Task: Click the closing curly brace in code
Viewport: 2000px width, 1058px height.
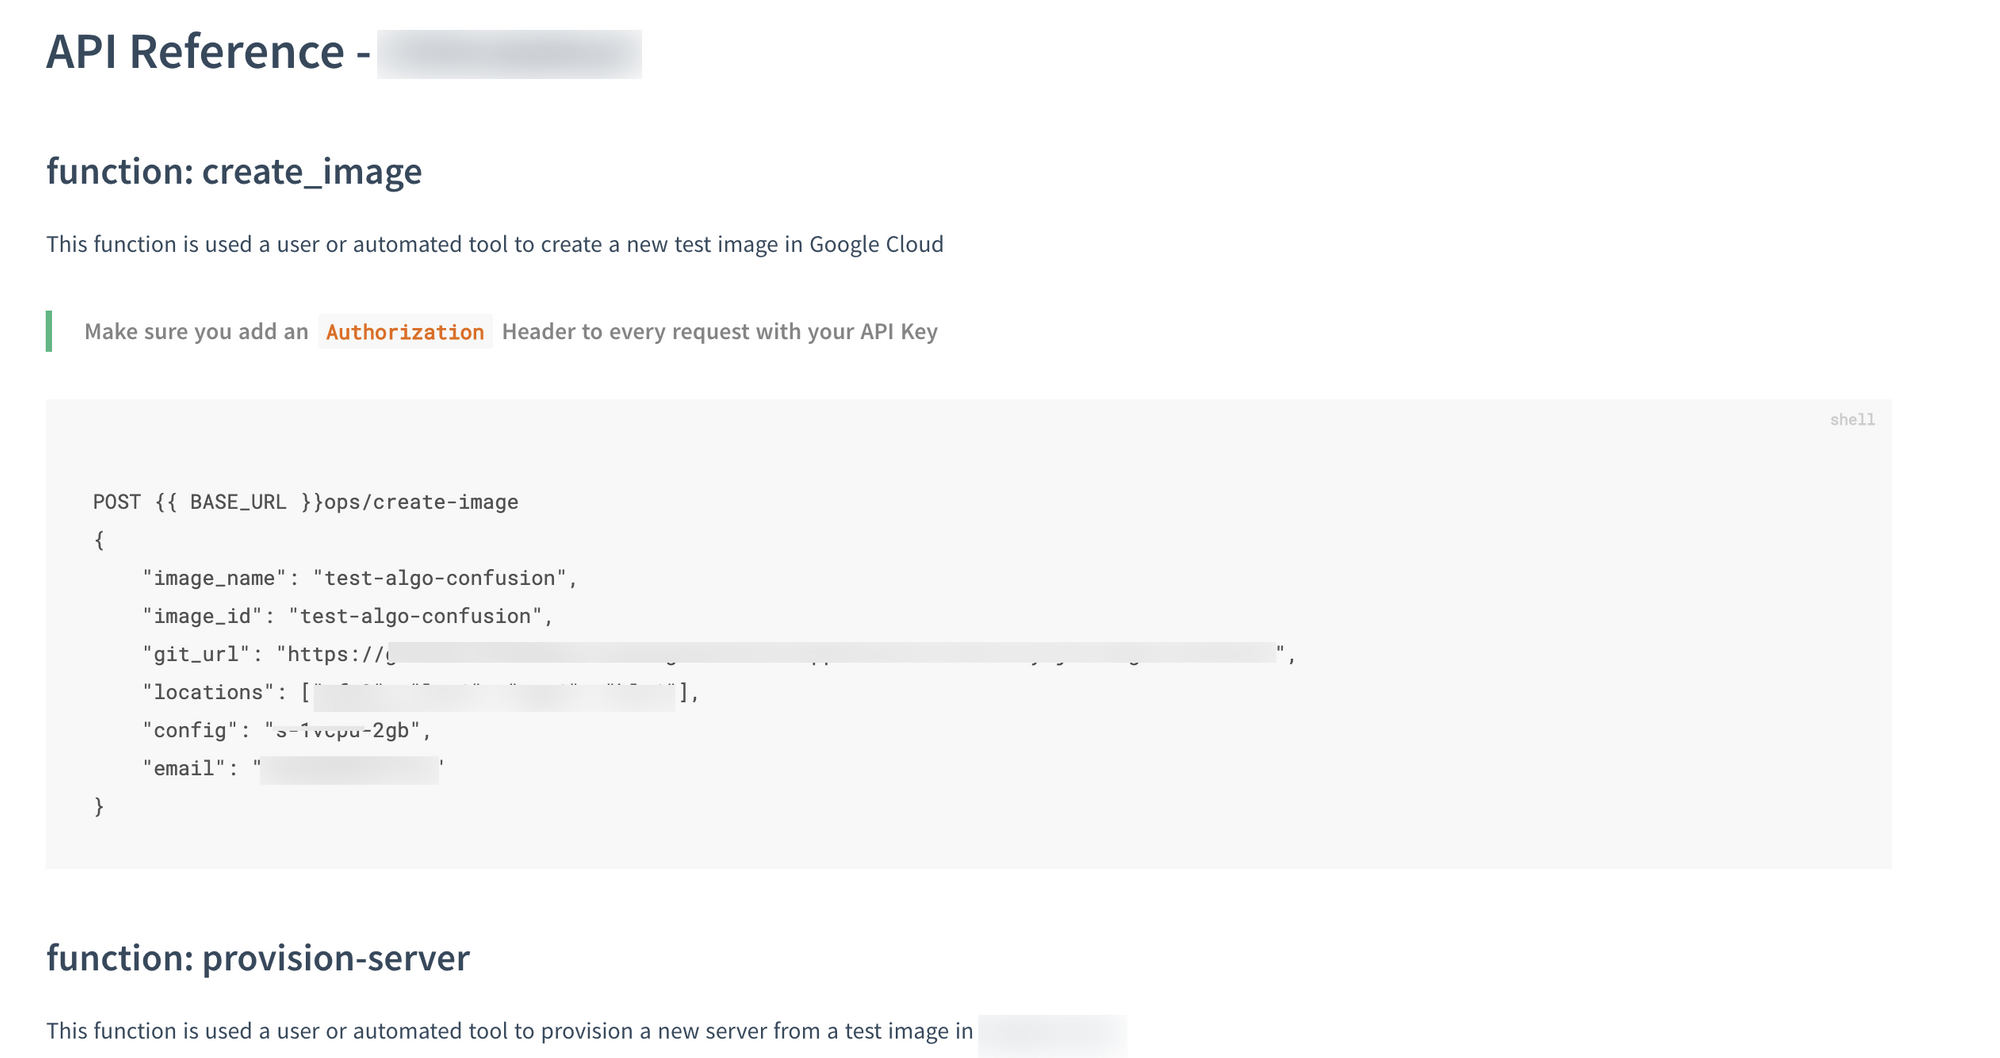Action: coord(99,806)
